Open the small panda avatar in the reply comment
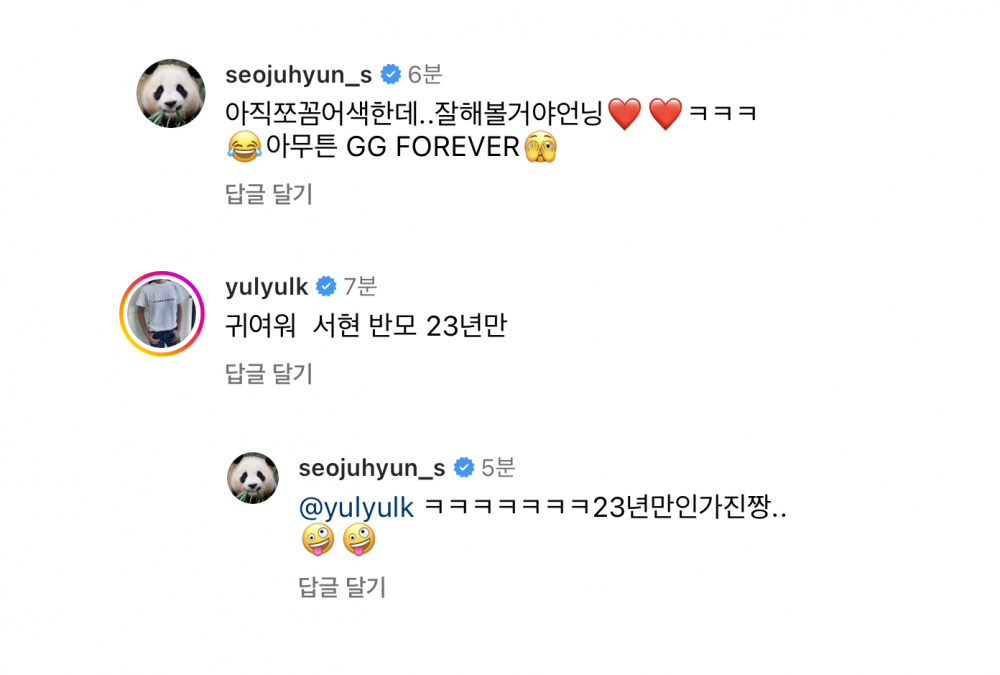 click(x=253, y=478)
